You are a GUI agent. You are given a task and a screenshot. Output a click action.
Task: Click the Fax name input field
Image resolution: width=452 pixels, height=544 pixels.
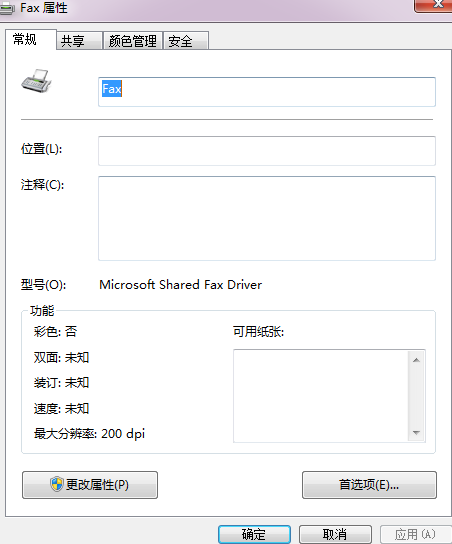267,92
